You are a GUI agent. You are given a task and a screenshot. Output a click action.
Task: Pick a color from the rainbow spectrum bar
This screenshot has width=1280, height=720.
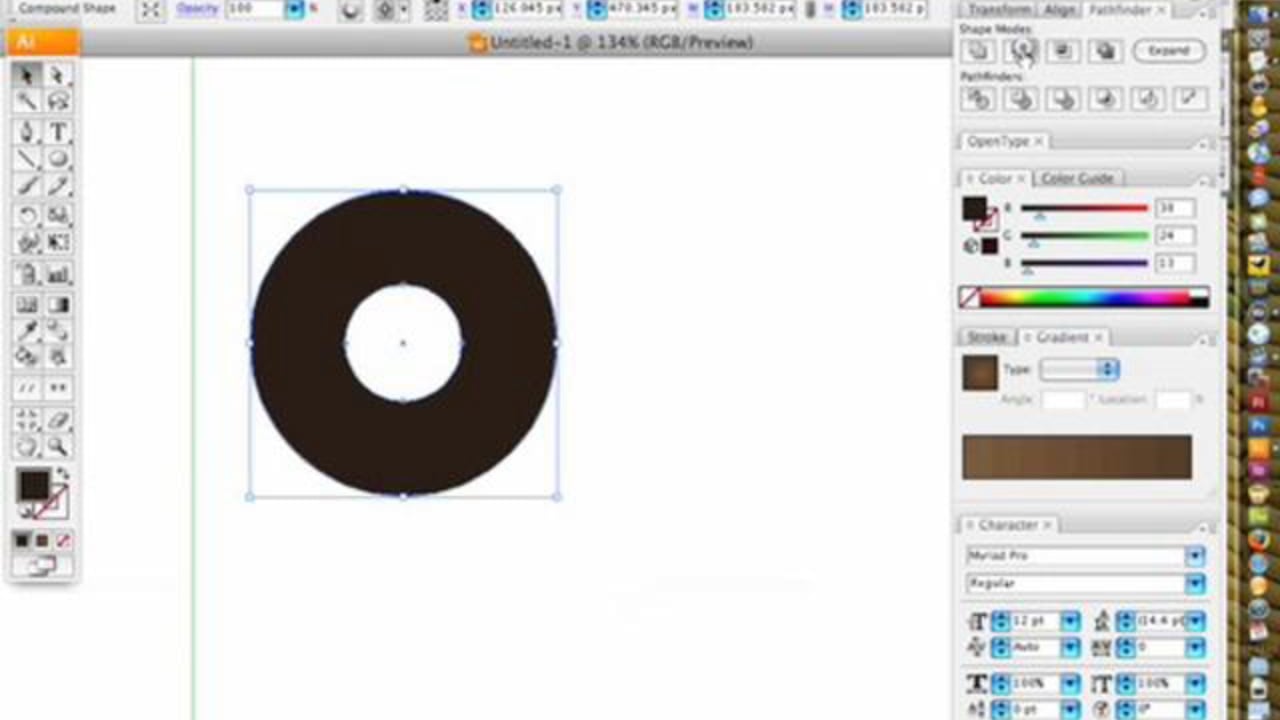(x=1080, y=297)
